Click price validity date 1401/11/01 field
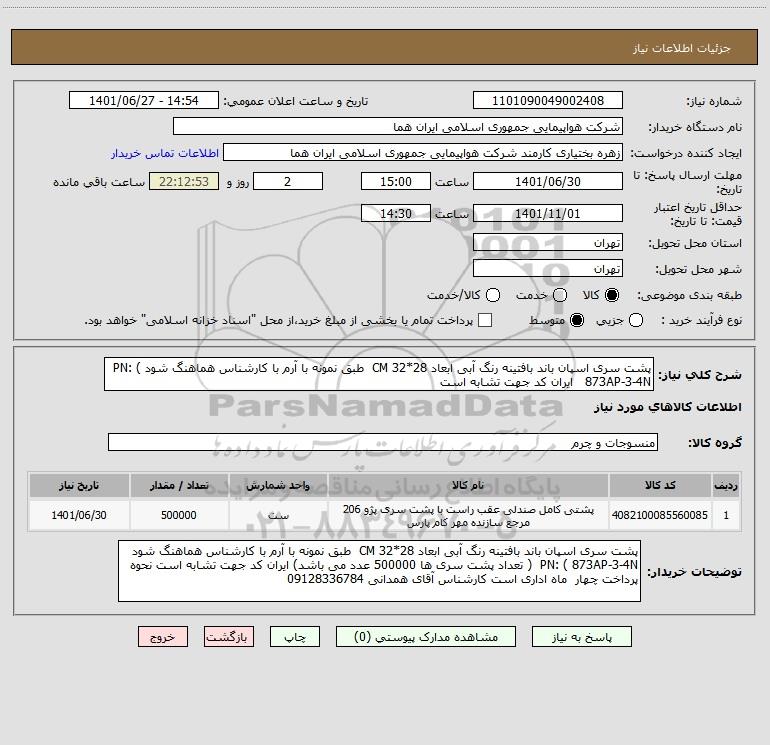 pos(548,213)
